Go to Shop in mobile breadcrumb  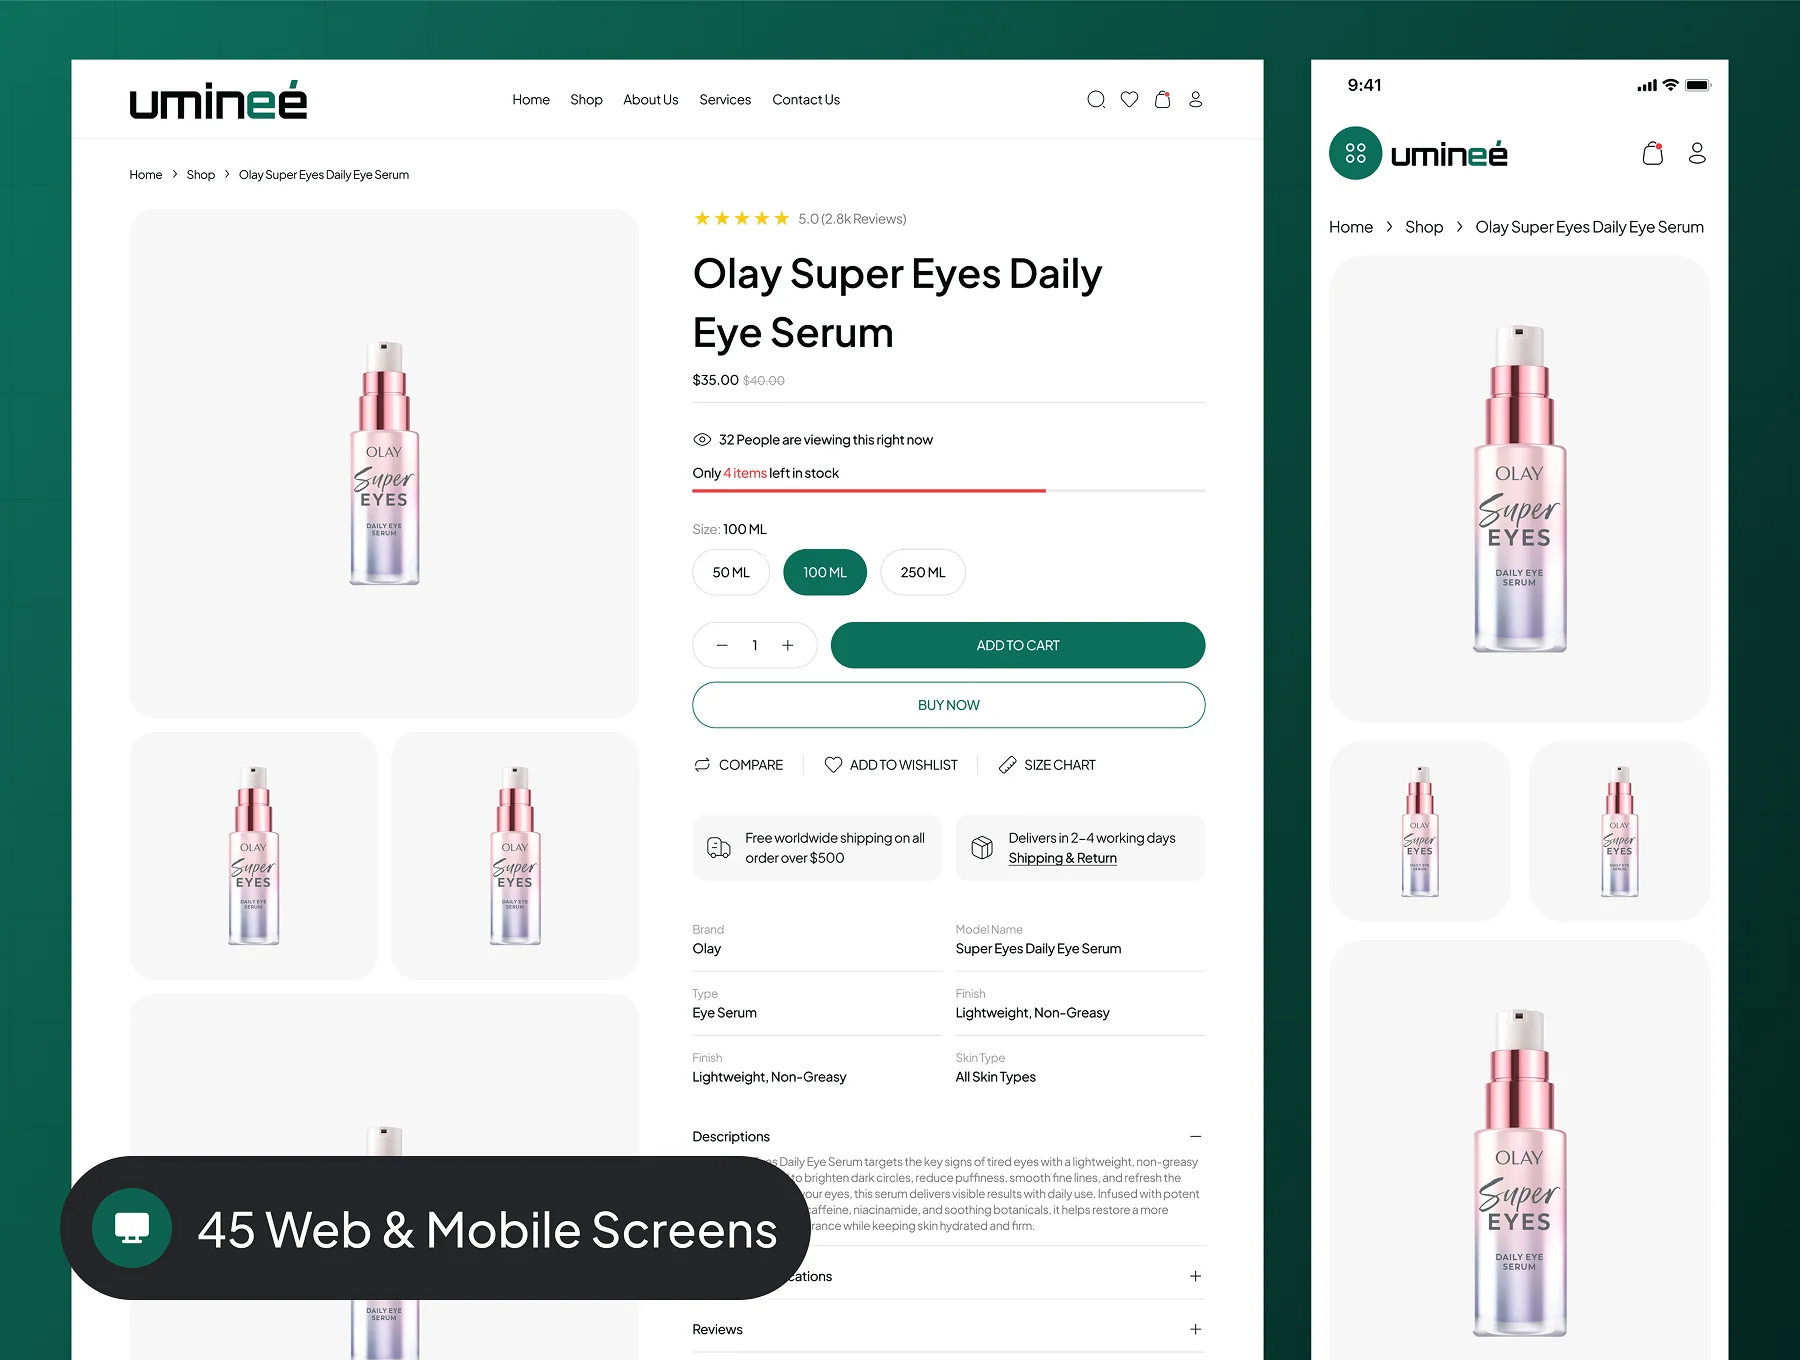pyautogui.click(x=1424, y=227)
